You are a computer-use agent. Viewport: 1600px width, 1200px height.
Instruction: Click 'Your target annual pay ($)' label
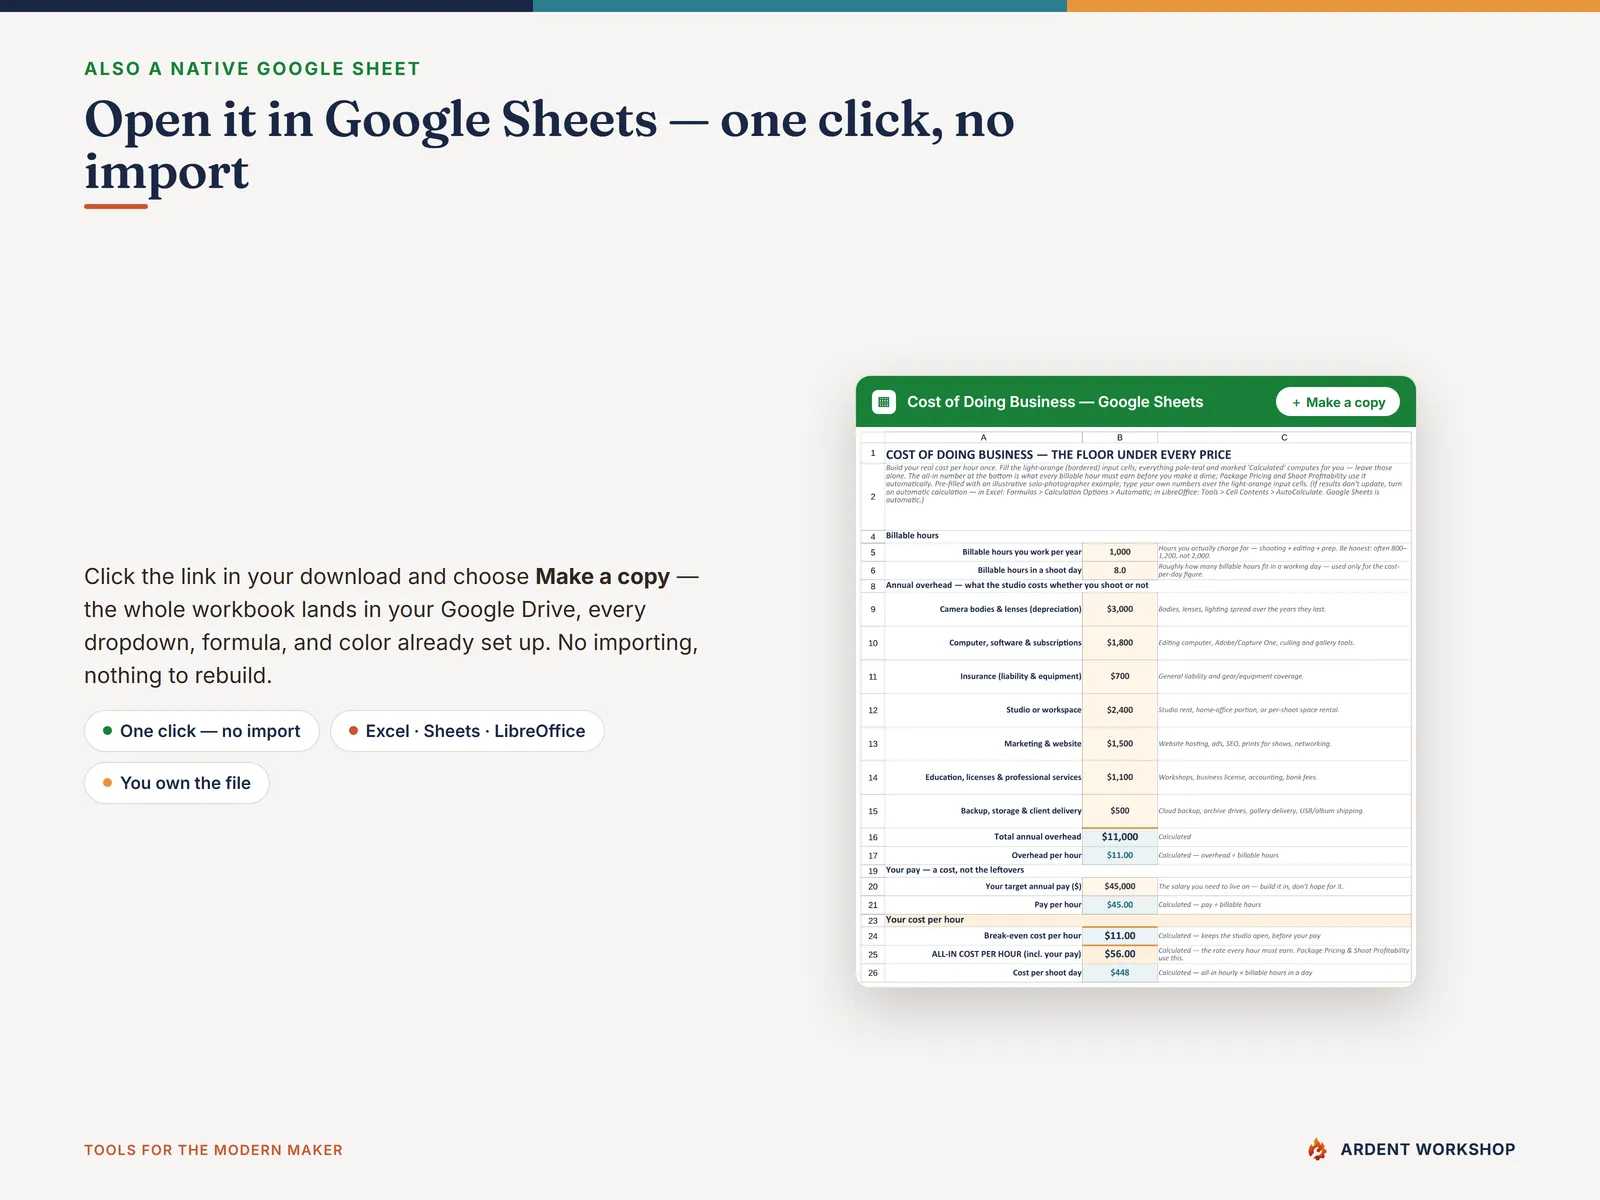[1033, 886]
